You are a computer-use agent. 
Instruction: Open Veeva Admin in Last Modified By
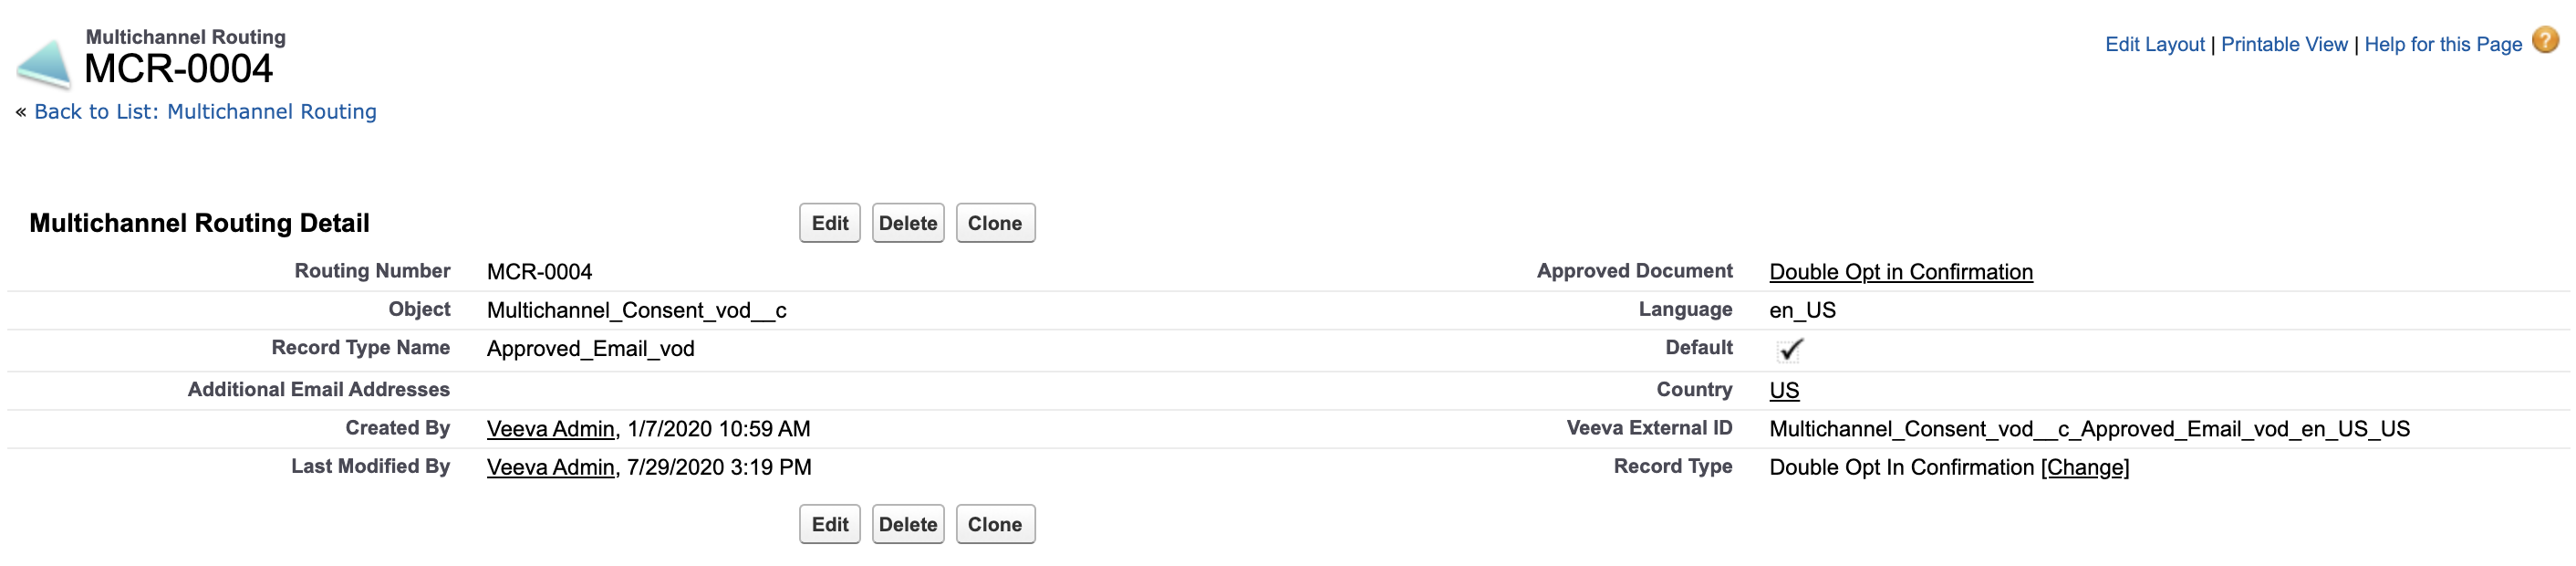point(550,467)
